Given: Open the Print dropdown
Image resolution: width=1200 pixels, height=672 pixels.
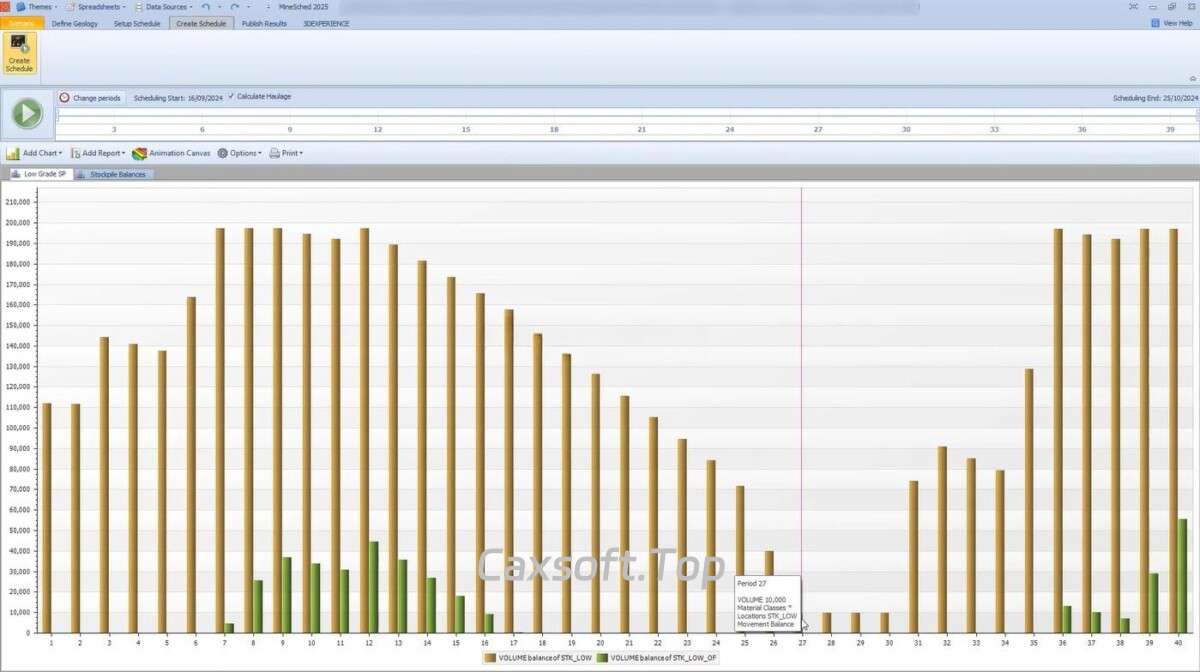Looking at the screenshot, I should [x=285, y=154].
